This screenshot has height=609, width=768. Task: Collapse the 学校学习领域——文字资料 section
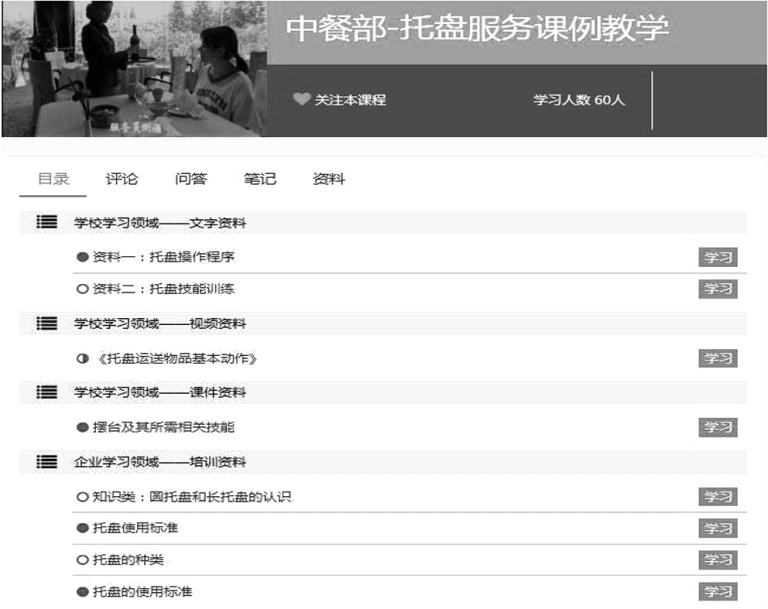click(x=160, y=223)
